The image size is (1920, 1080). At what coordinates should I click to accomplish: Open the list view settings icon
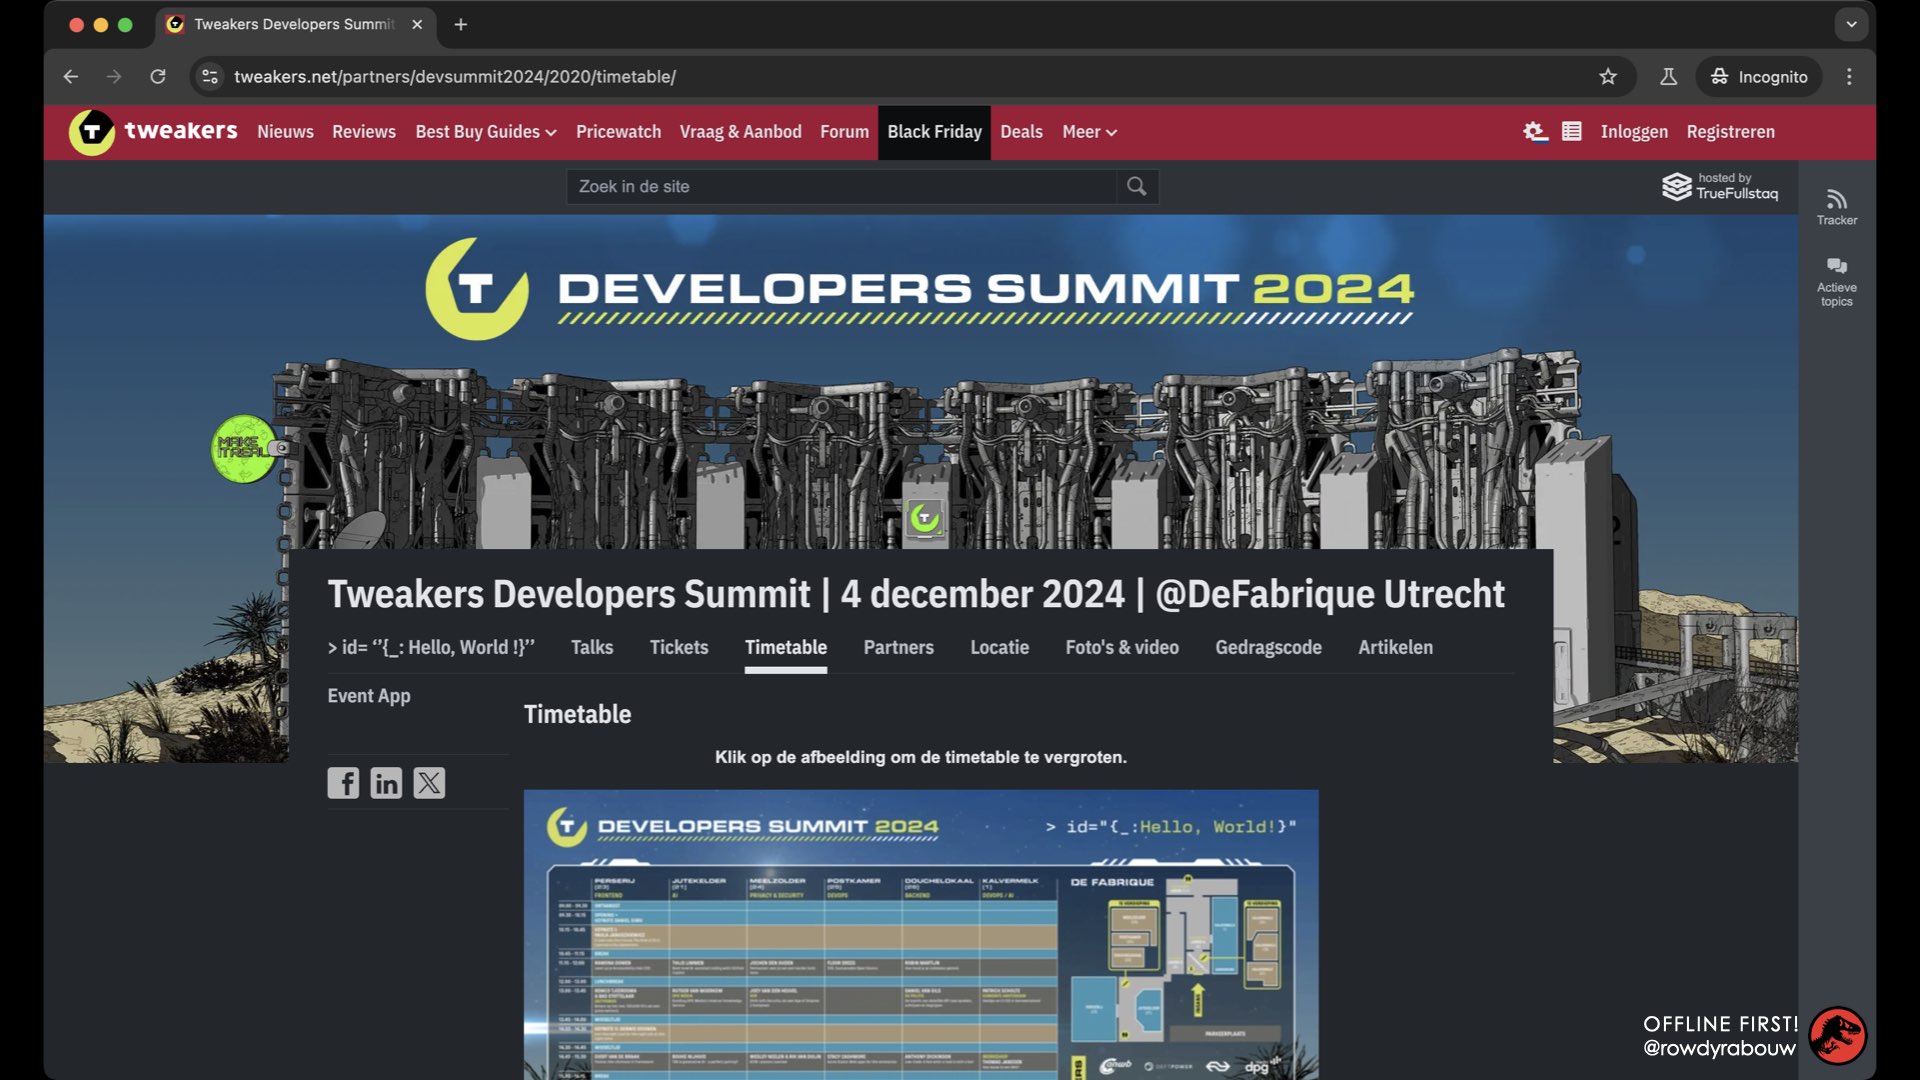pyautogui.click(x=1571, y=131)
